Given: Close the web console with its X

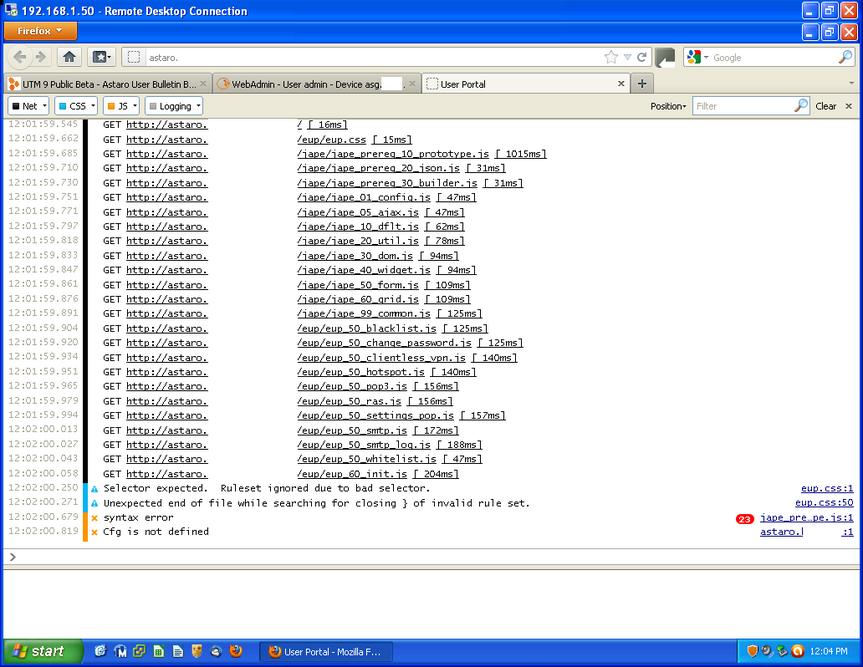Looking at the screenshot, I should 849,106.
